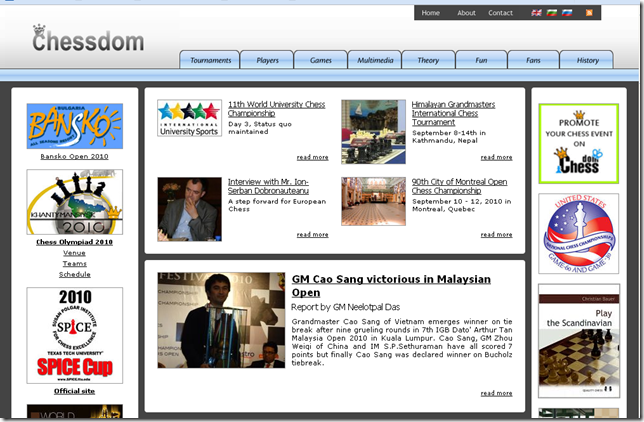Read more on Dobronauteanu interview
The image size is (644, 422).
tap(313, 235)
